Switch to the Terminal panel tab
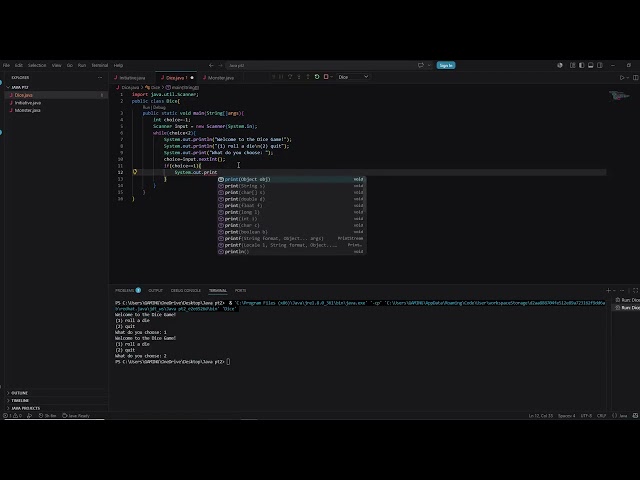The image size is (640, 480). (x=218, y=290)
